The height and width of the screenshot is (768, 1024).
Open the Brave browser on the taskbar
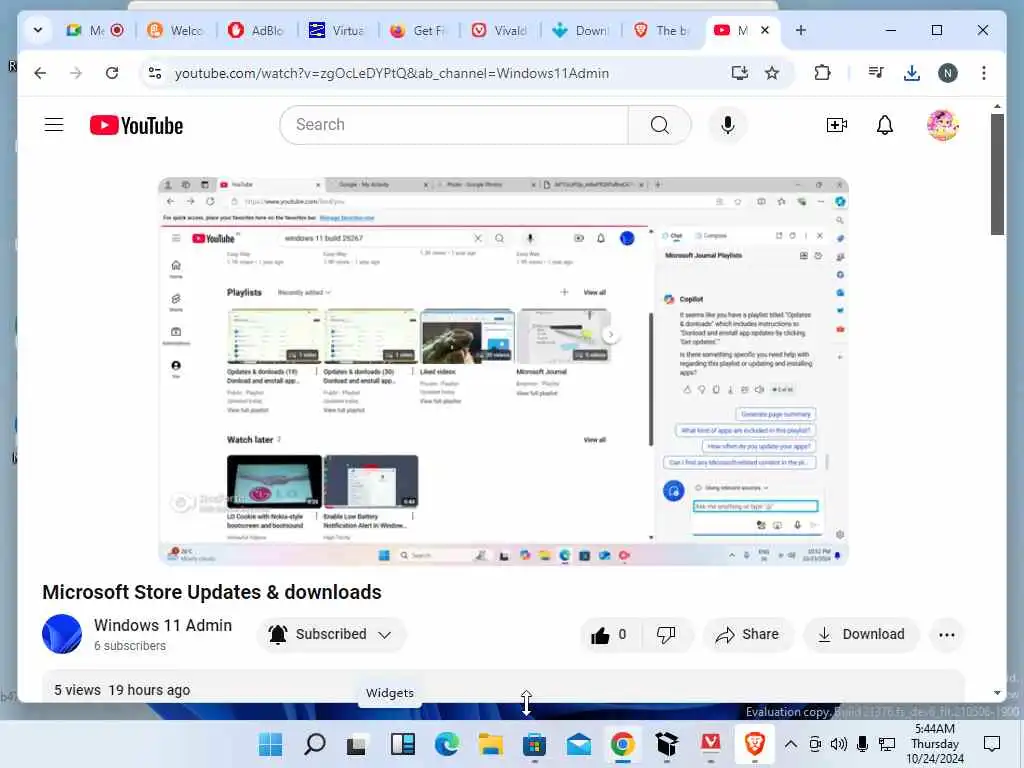755,744
